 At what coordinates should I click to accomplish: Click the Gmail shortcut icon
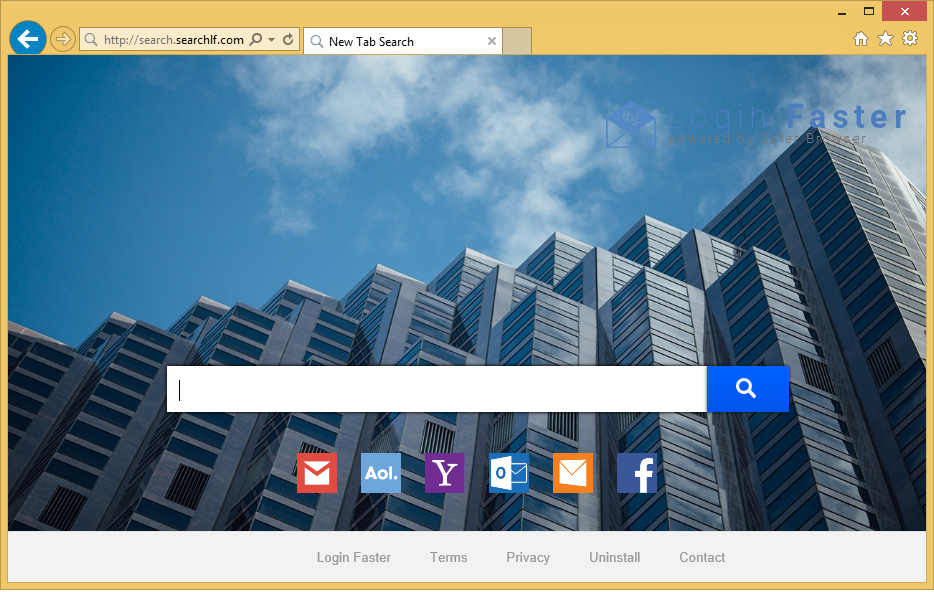(317, 473)
